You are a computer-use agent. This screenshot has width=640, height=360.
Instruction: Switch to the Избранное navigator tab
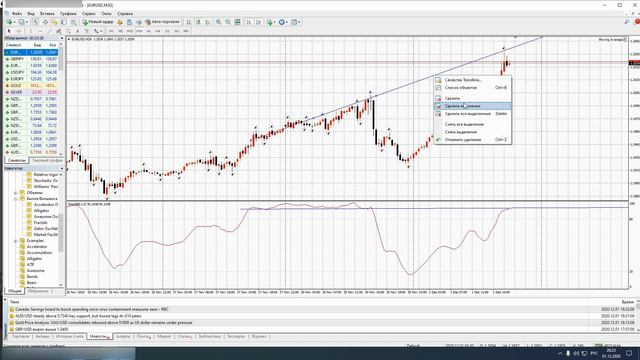coord(38,291)
